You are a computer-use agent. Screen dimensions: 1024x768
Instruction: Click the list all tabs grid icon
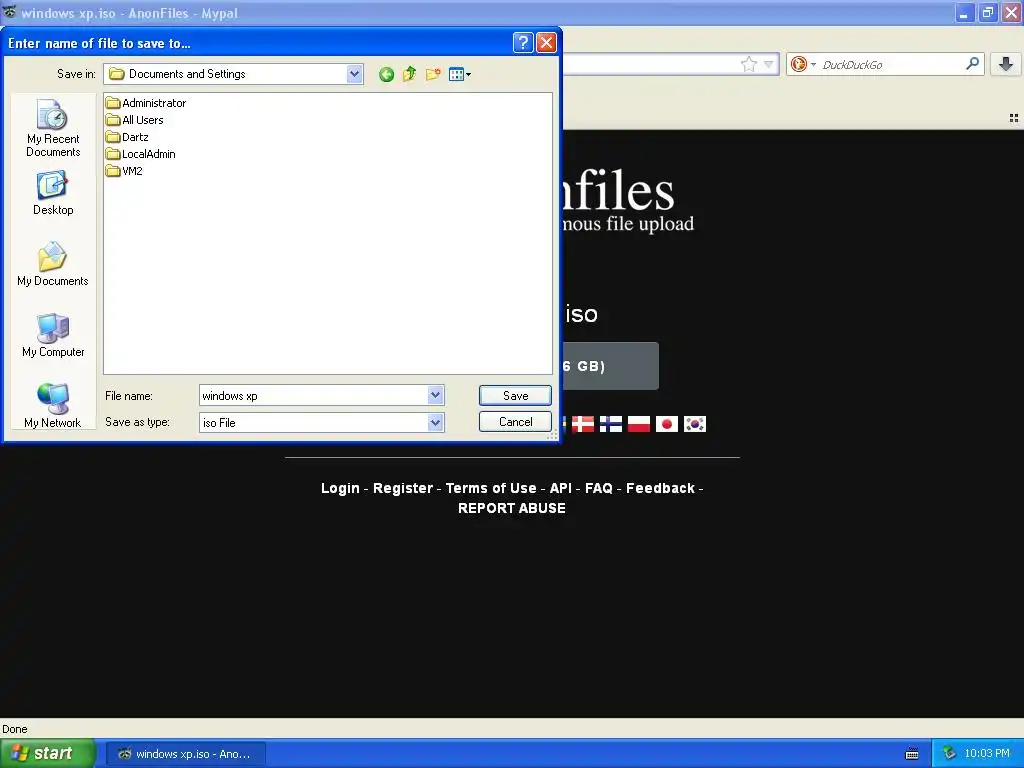[1014, 118]
